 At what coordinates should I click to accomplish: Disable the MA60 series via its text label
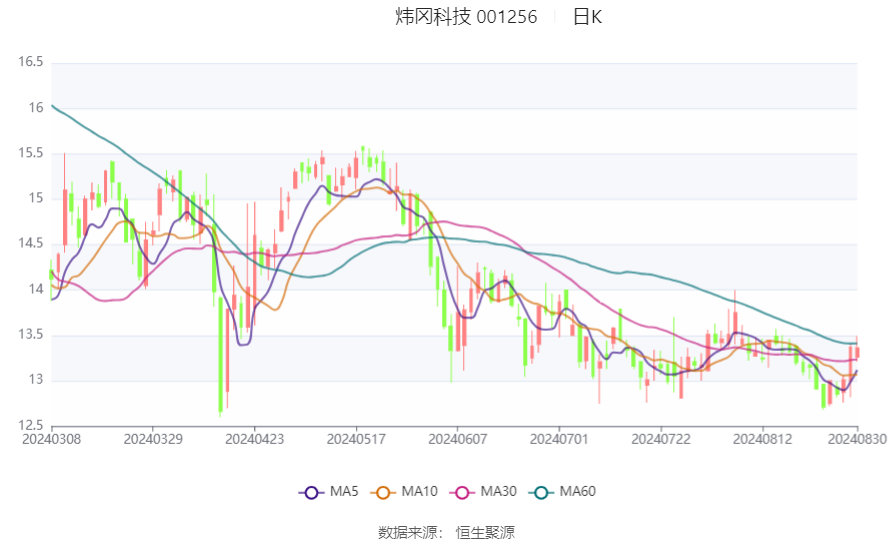(577, 492)
